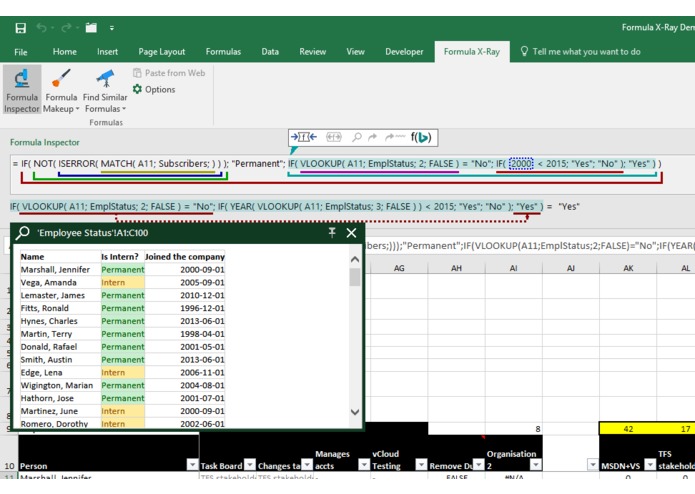Open the MSDN+VS filter dropdown
Viewport: 695px width, 494px height.
click(650, 464)
